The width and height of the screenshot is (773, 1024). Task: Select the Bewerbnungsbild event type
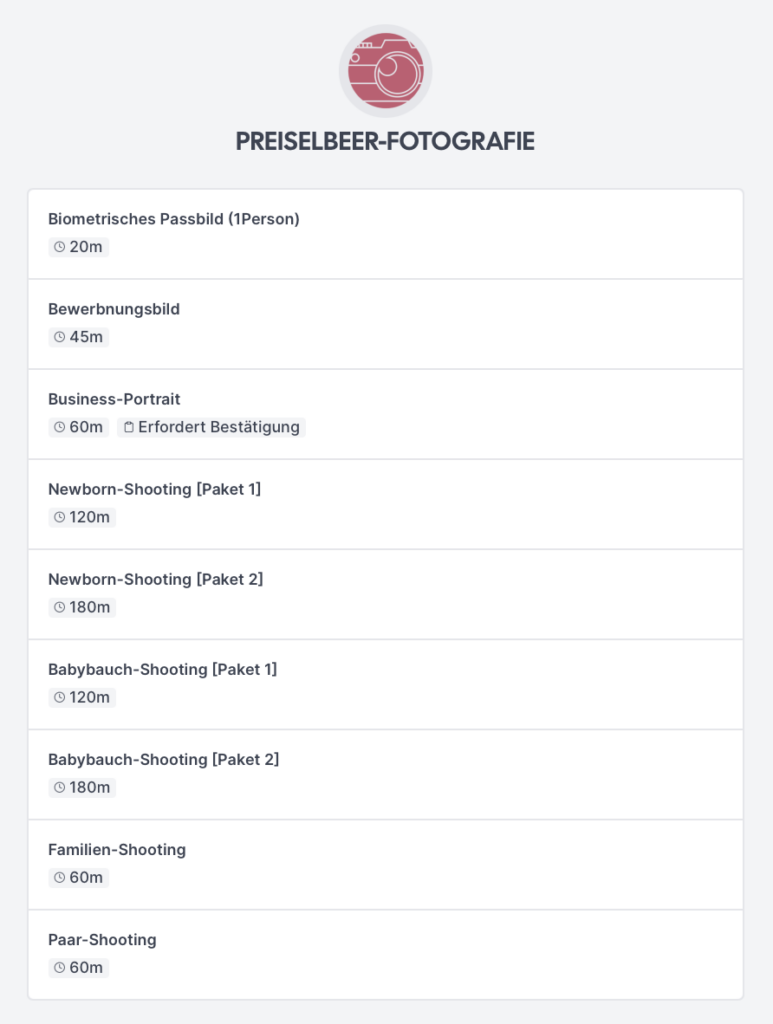[385, 325]
